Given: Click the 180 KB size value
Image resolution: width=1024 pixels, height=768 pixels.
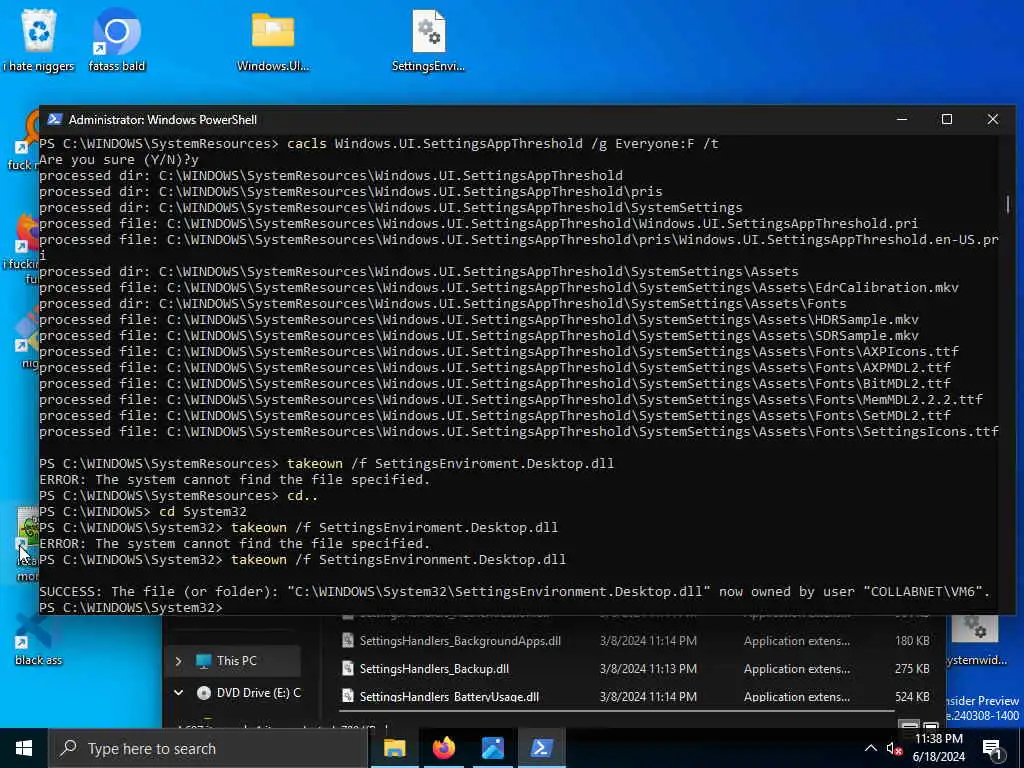Looking at the screenshot, I should 912,641.
